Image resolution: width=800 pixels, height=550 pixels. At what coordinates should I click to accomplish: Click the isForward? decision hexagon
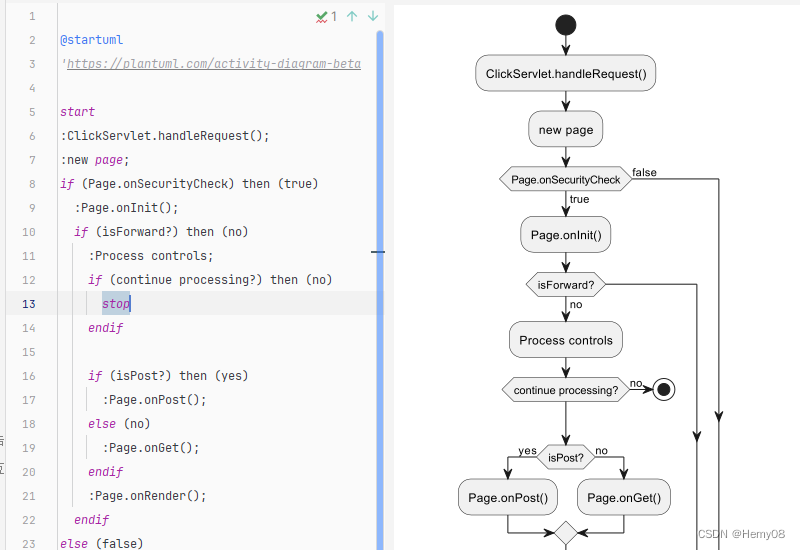pos(566,285)
